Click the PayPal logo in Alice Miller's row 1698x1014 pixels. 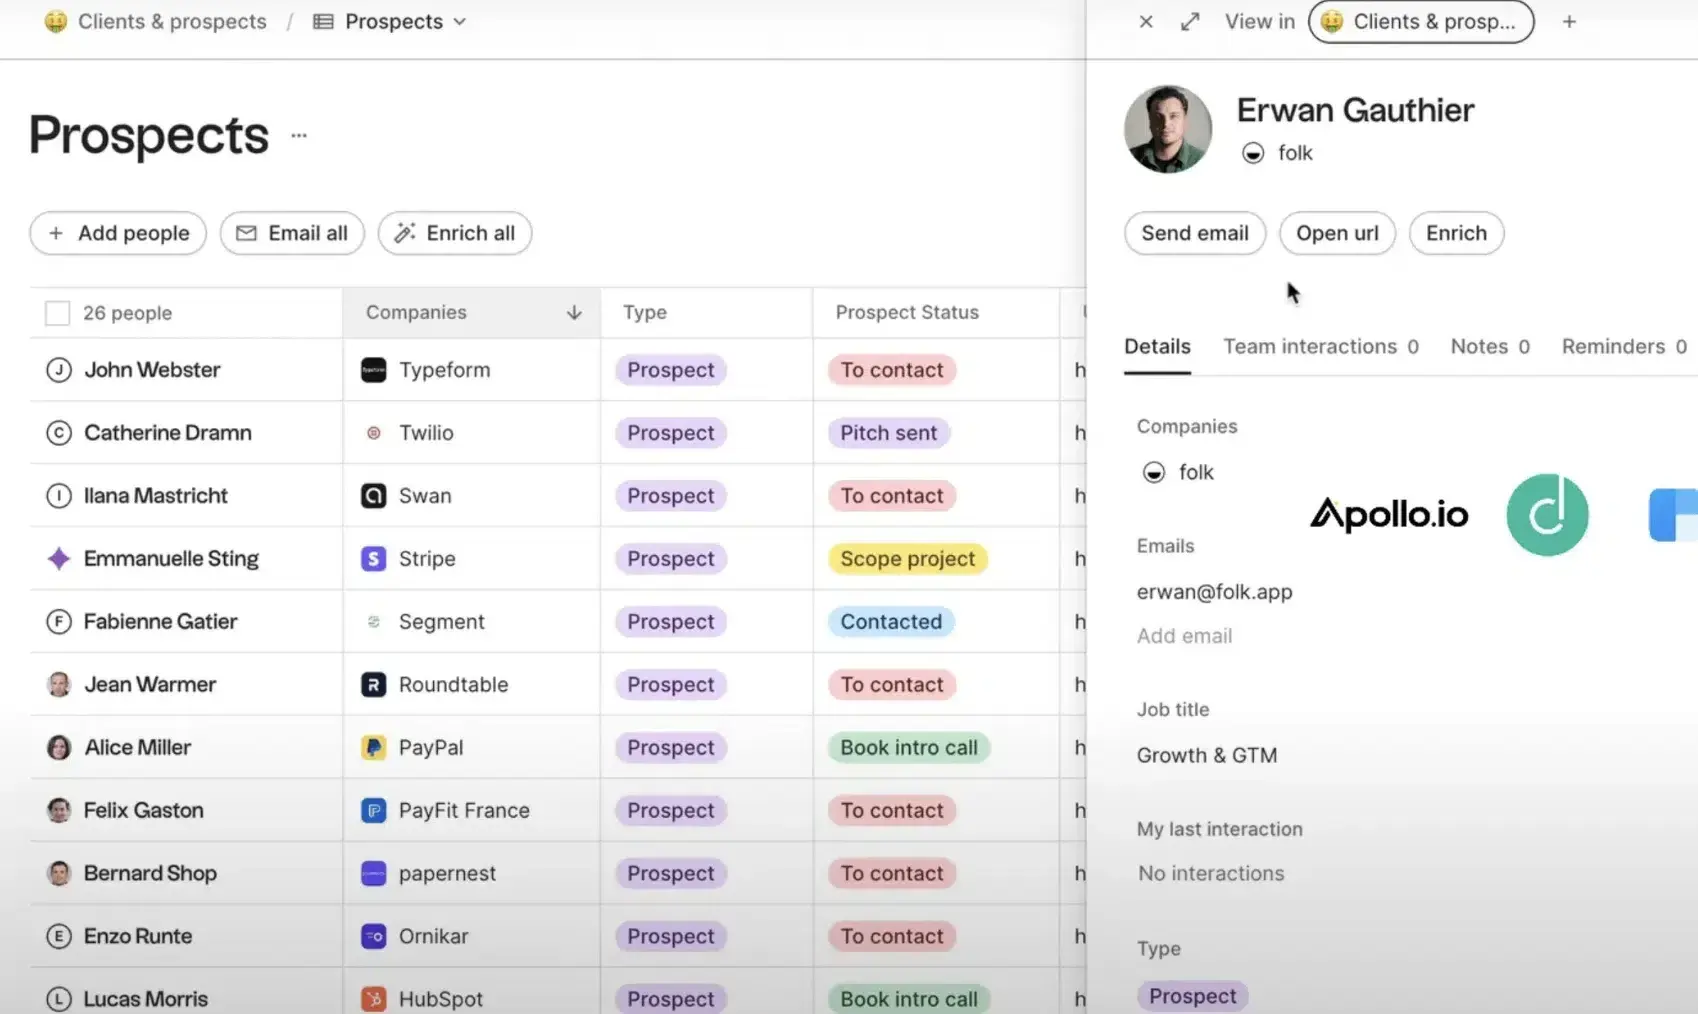pos(373,747)
